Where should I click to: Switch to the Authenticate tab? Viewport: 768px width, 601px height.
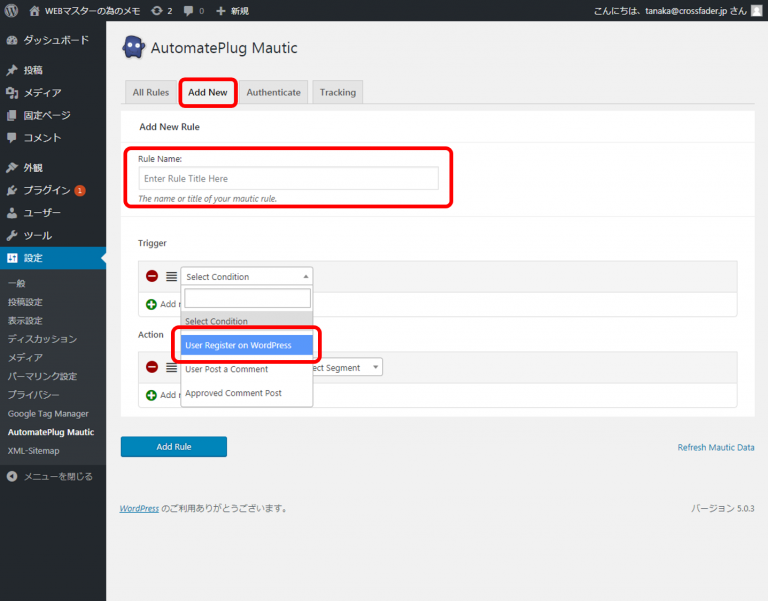pos(273,92)
